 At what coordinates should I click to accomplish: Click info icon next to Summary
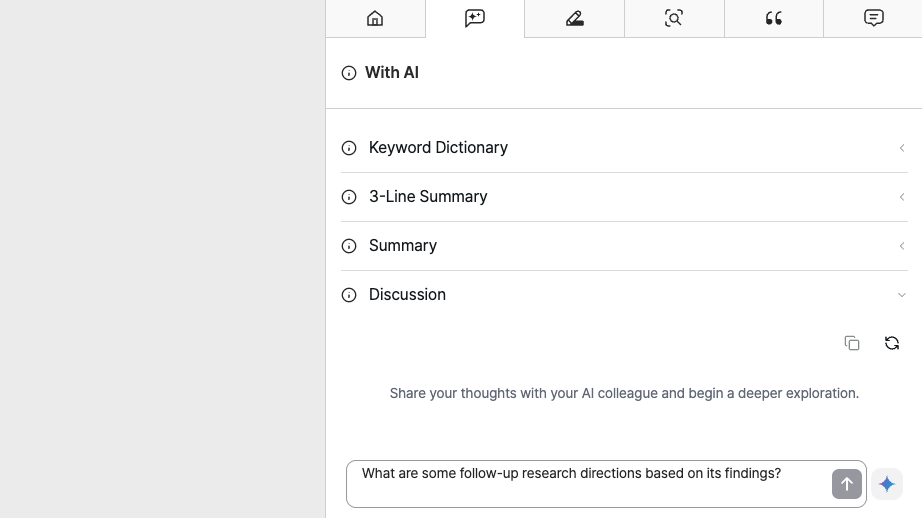[349, 246]
